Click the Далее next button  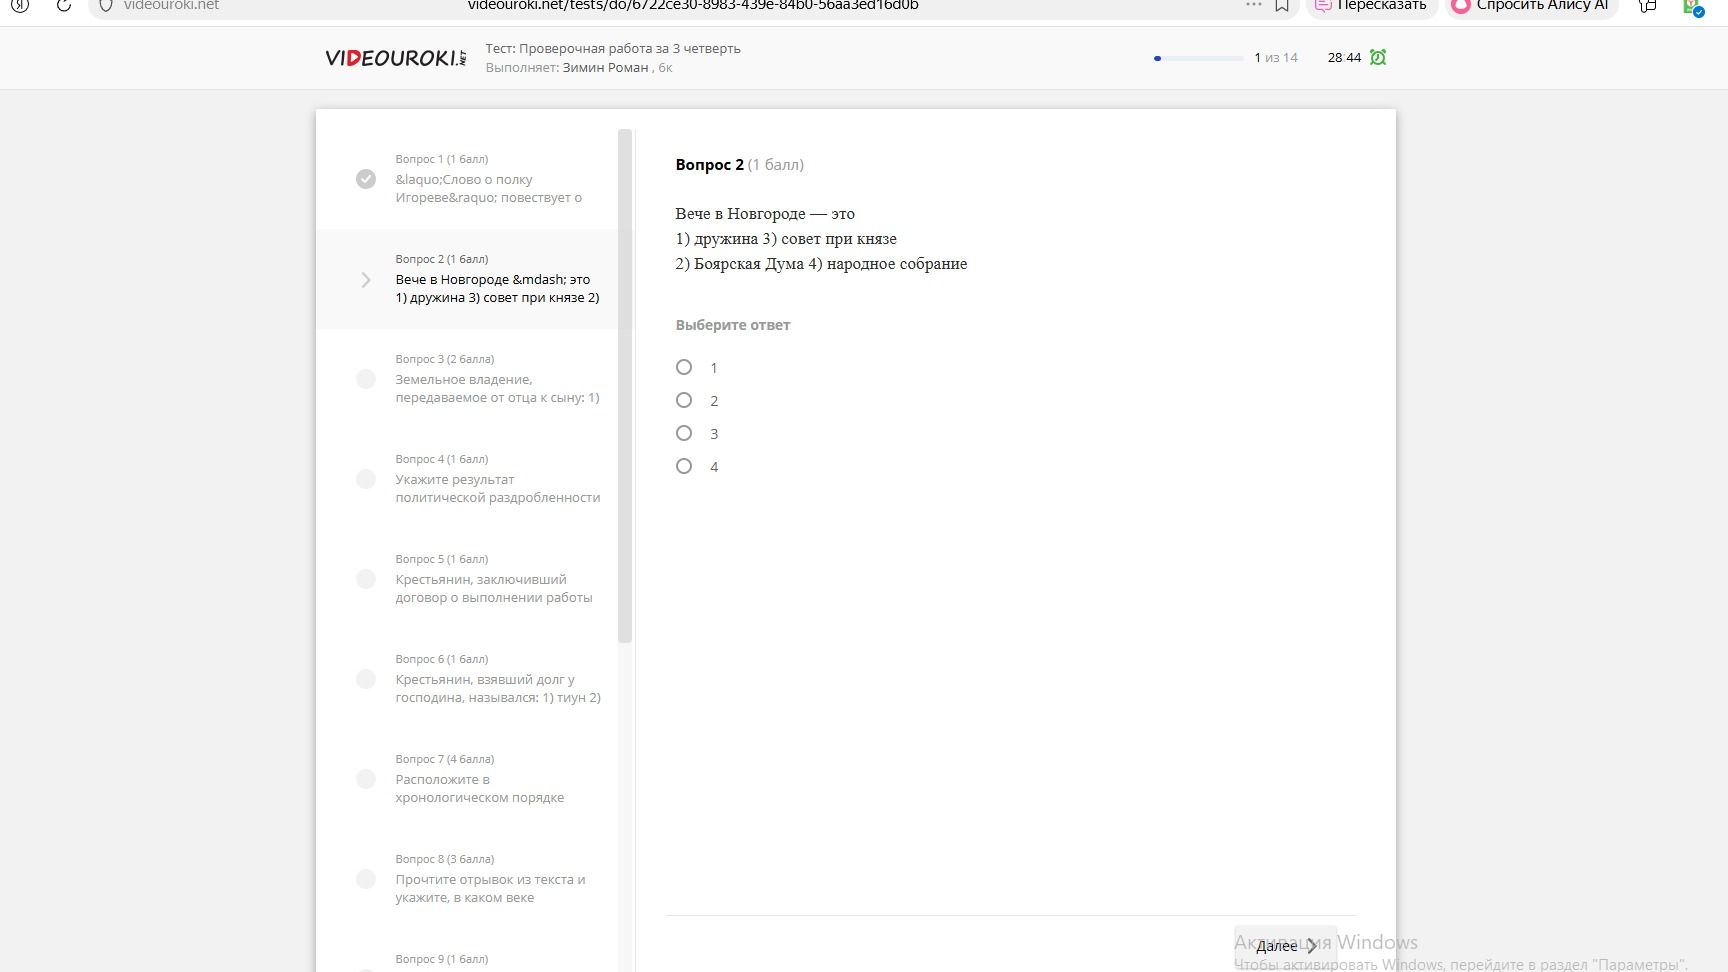pyautogui.click(x=1286, y=946)
